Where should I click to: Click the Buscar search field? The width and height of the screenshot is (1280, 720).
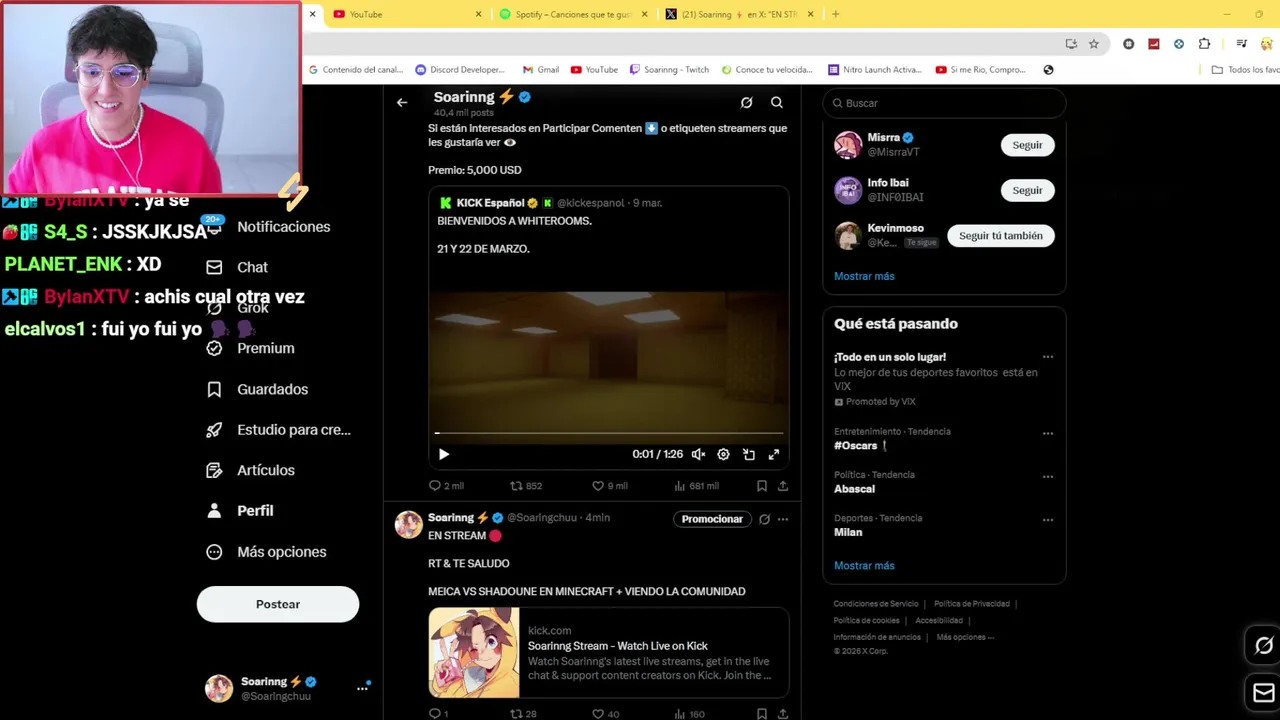(x=944, y=103)
